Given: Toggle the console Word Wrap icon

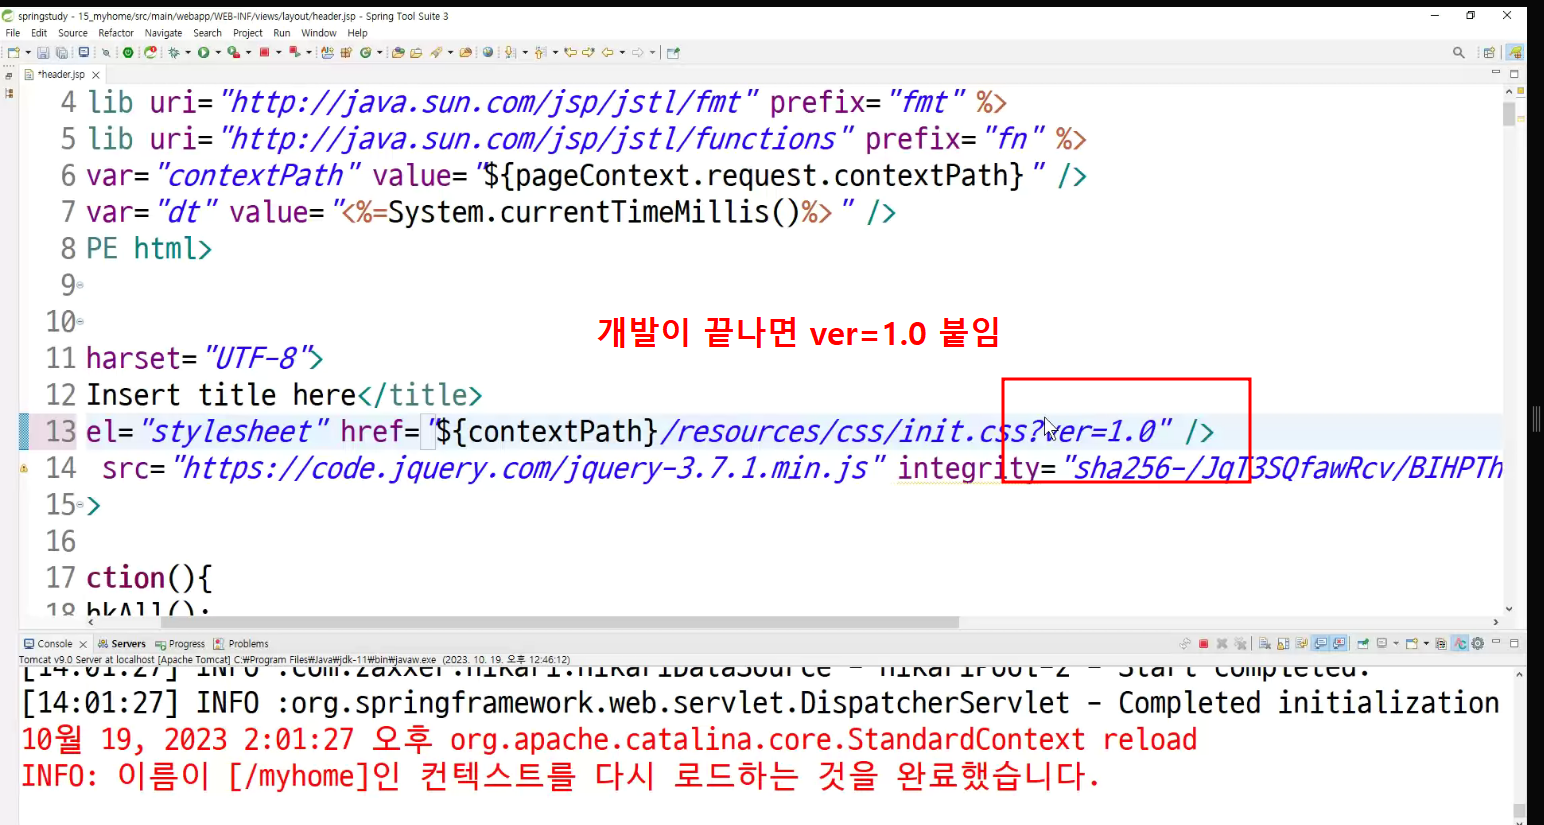Looking at the screenshot, I should pos(1301,644).
